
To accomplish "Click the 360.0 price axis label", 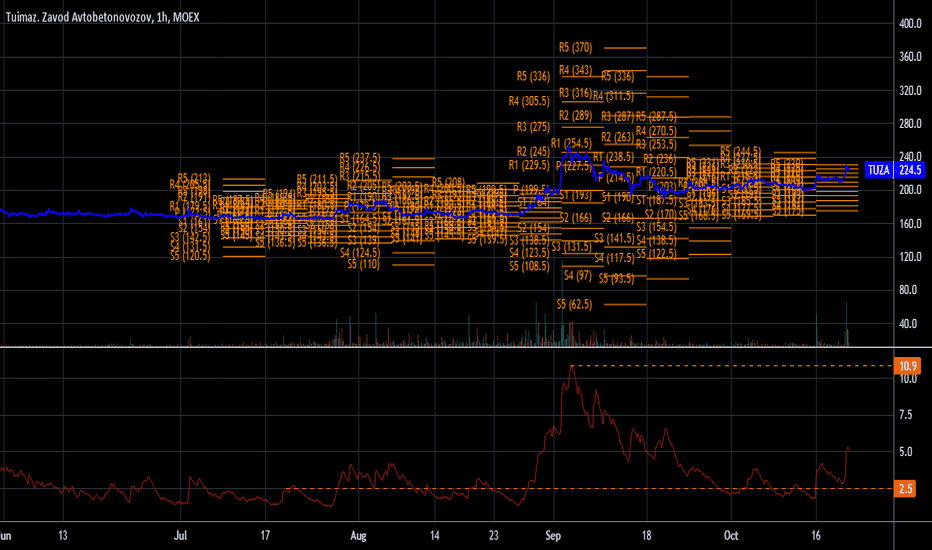I will [x=910, y=57].
